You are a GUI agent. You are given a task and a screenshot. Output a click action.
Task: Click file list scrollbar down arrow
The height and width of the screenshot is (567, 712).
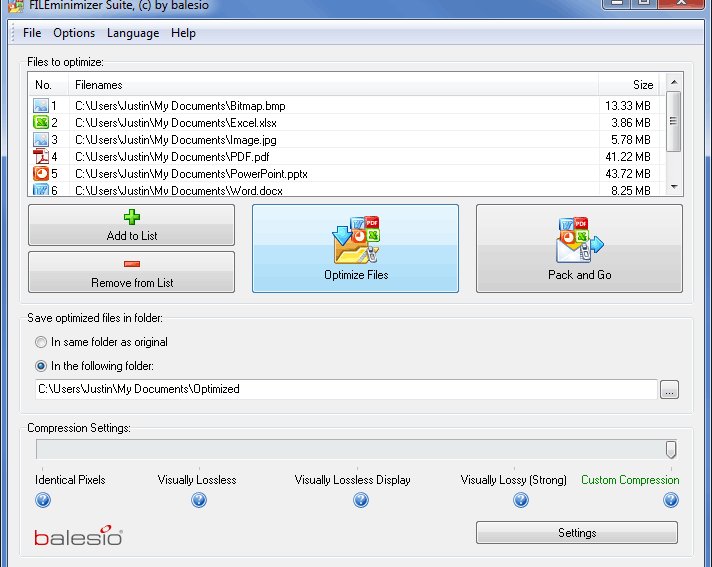coord(674,187)
